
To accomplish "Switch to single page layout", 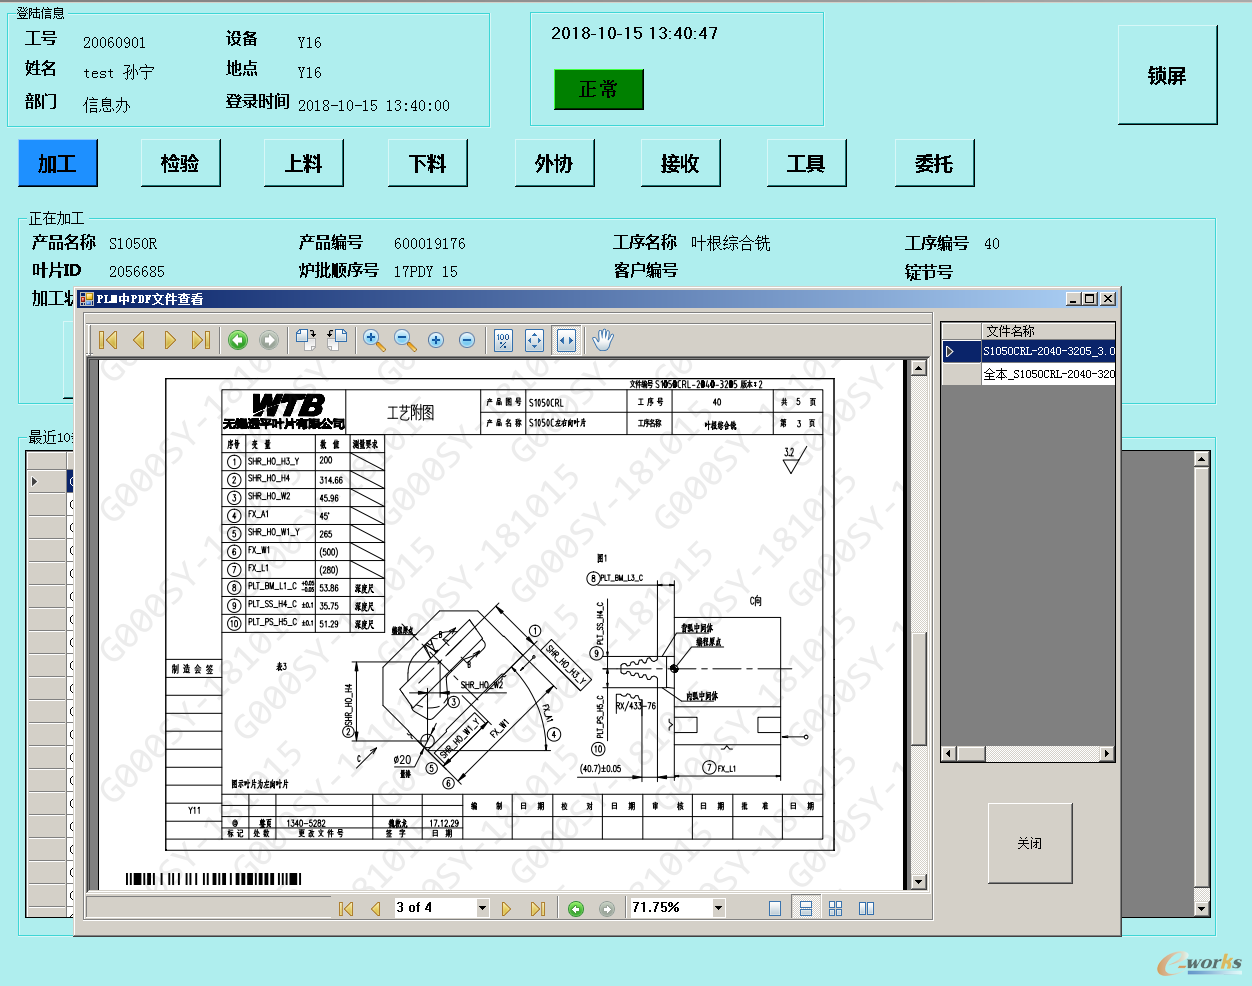I will click(x=775, y=908).
